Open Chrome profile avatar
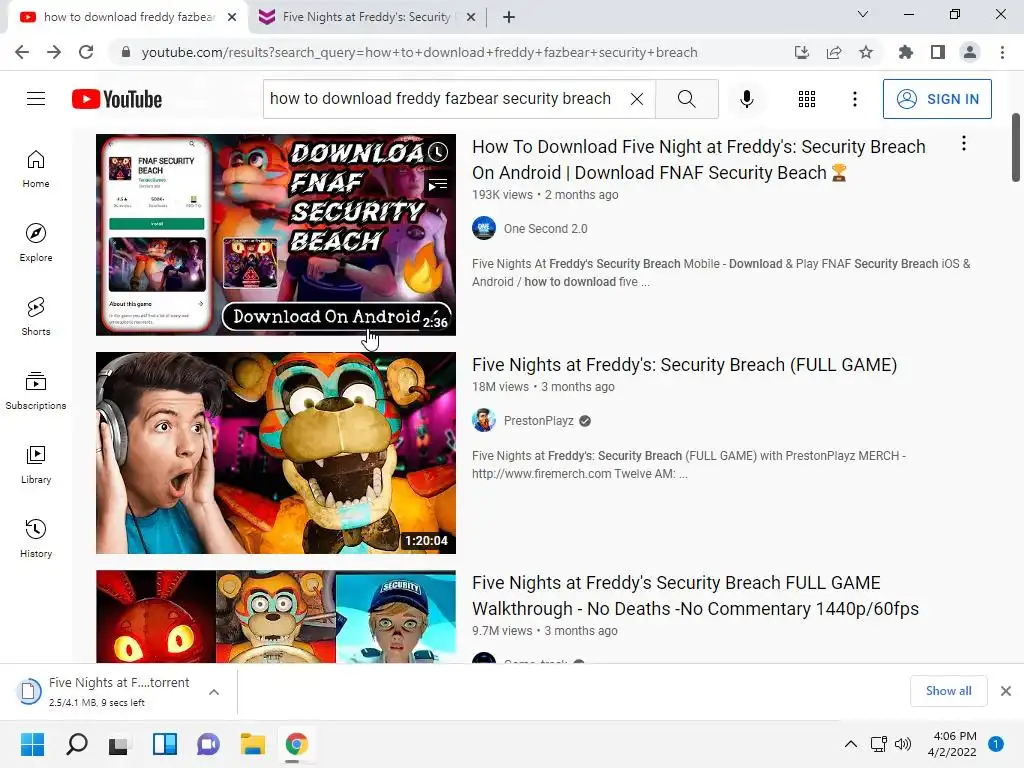Screen dimensions: 1024x768 coord(970,52)
